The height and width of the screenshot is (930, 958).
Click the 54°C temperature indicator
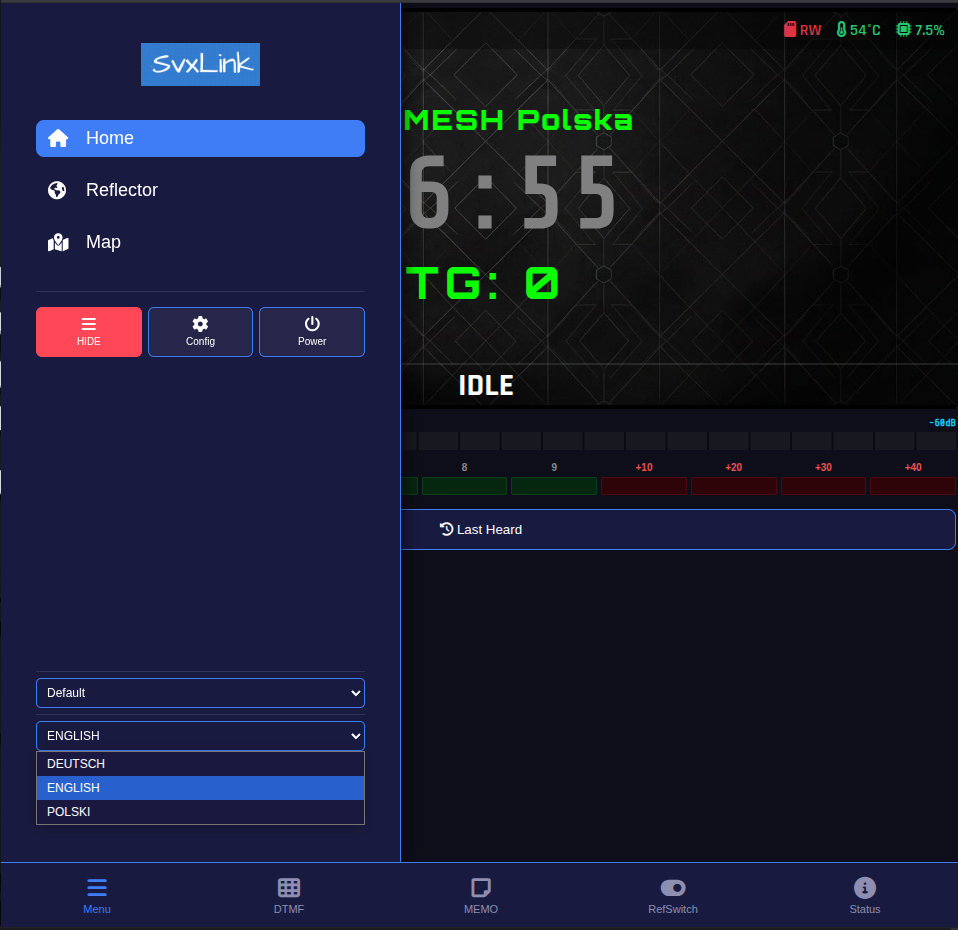pos(858,30)
